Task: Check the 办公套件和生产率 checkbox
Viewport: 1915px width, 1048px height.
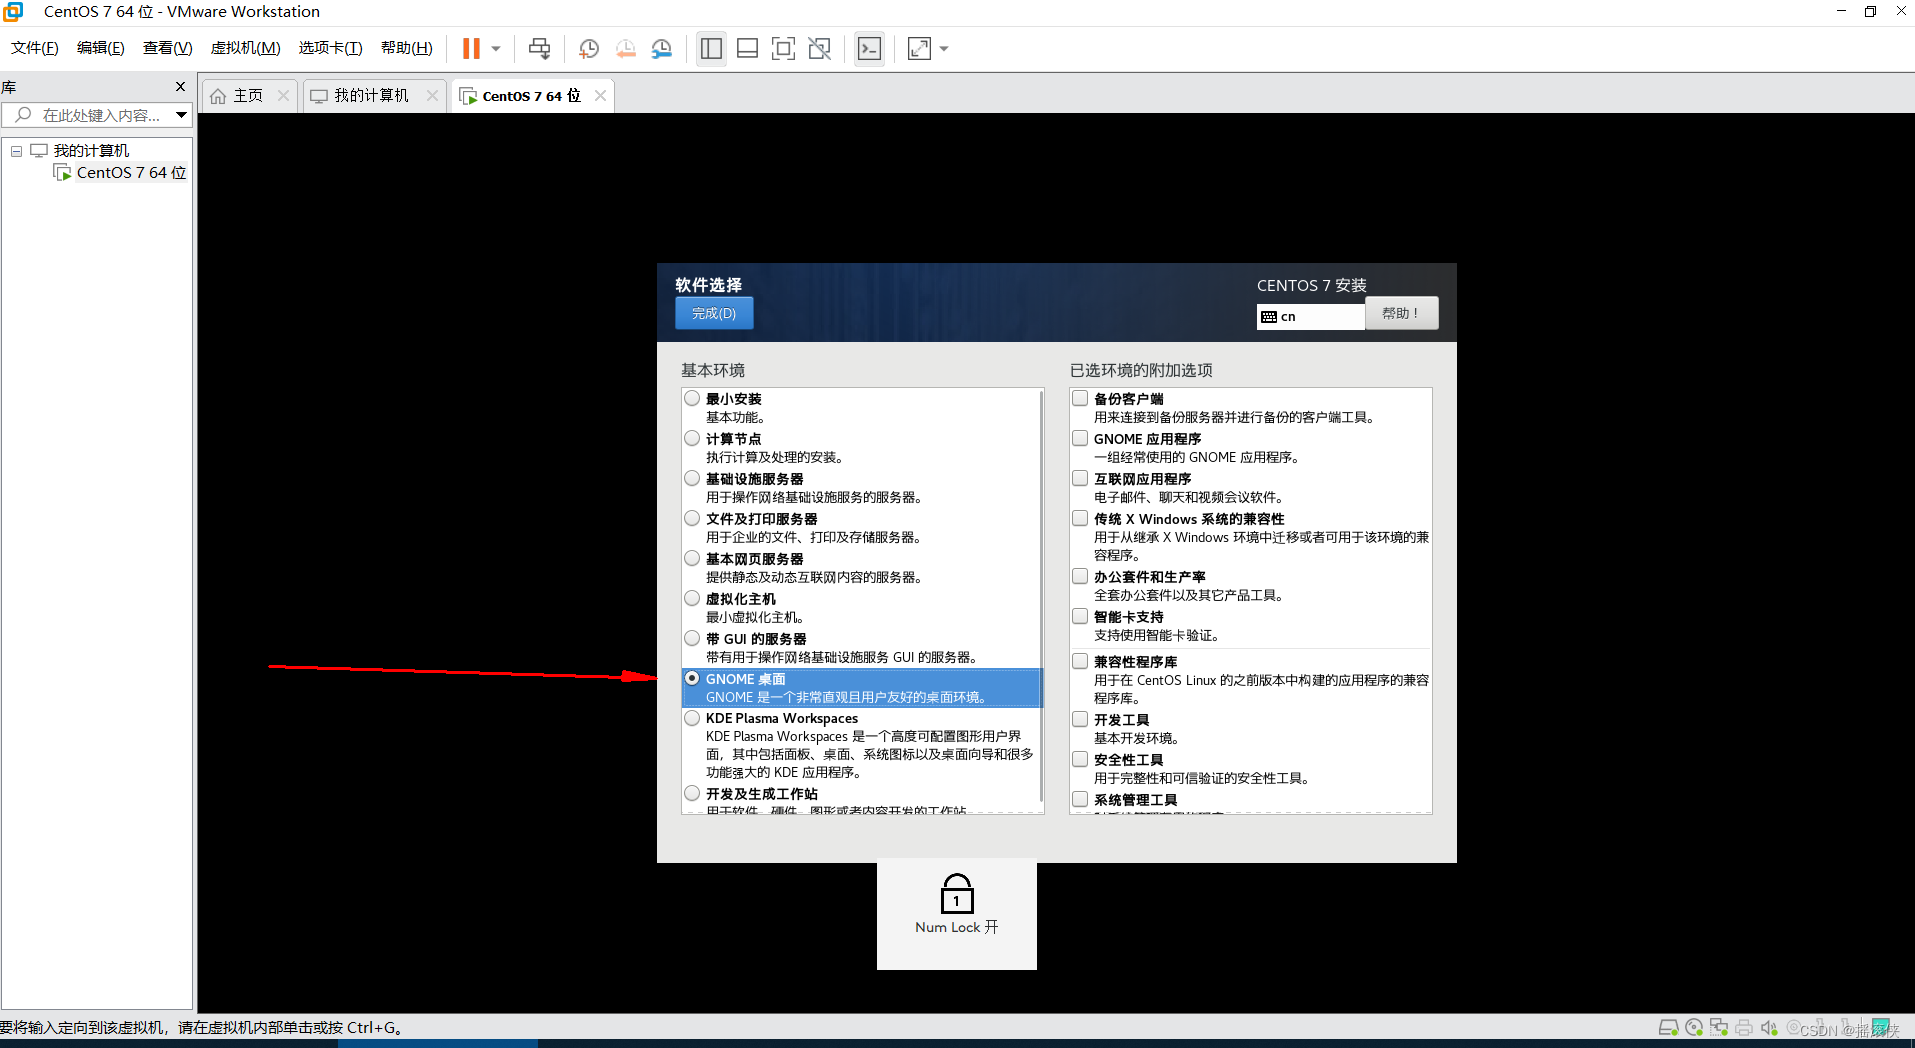Action: (1080, 576)
